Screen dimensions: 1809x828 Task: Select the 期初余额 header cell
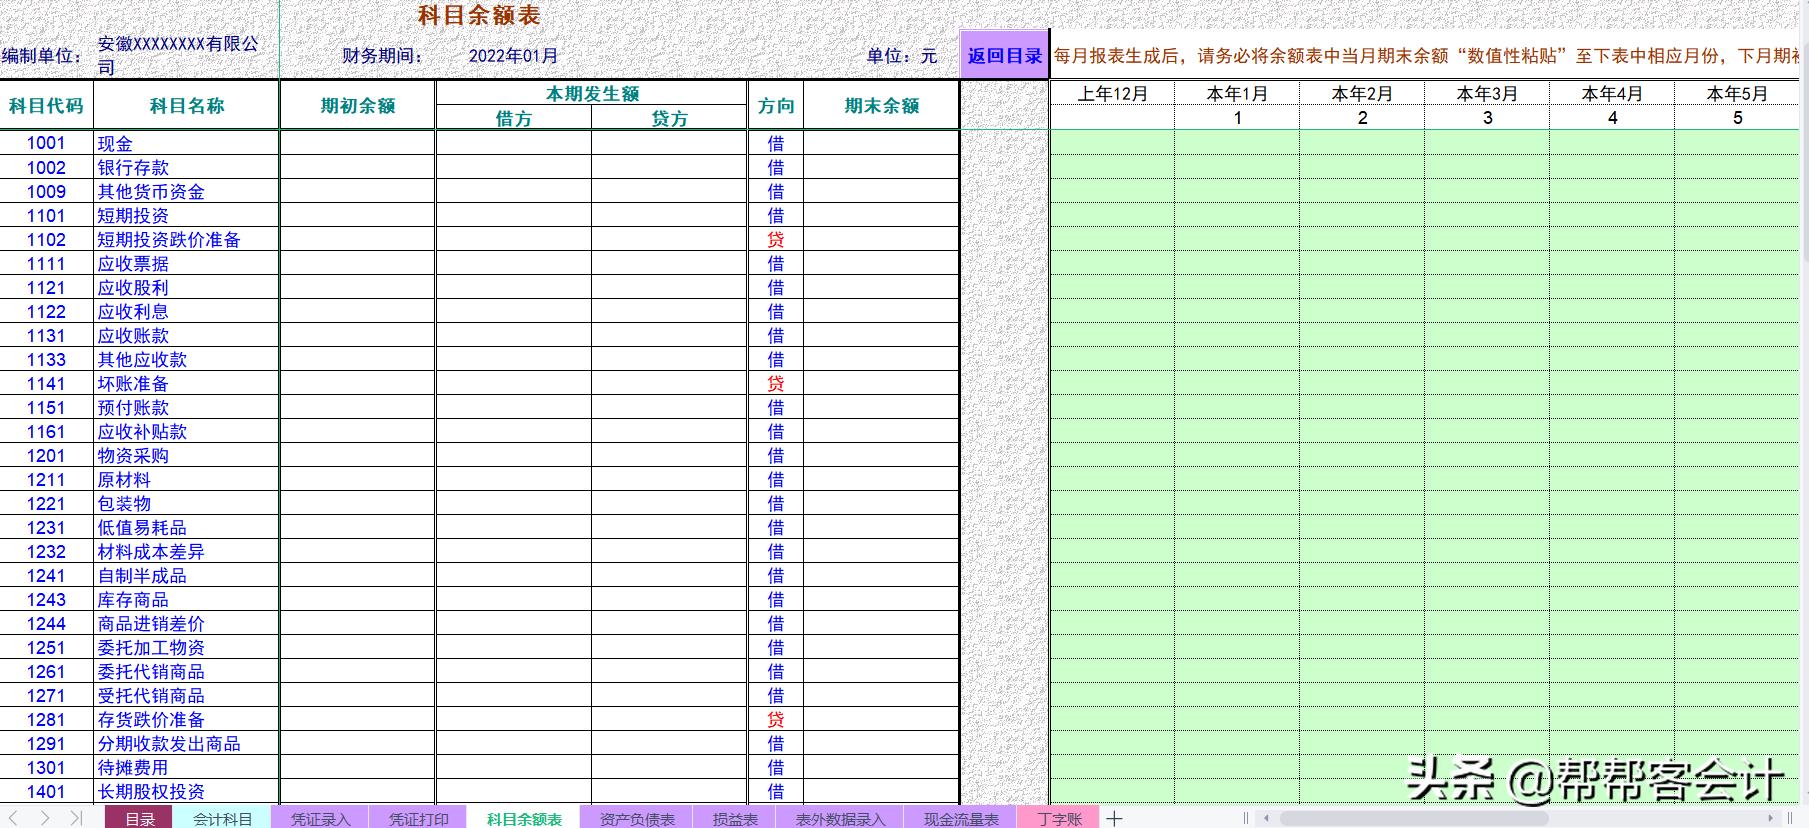point(358,105)
